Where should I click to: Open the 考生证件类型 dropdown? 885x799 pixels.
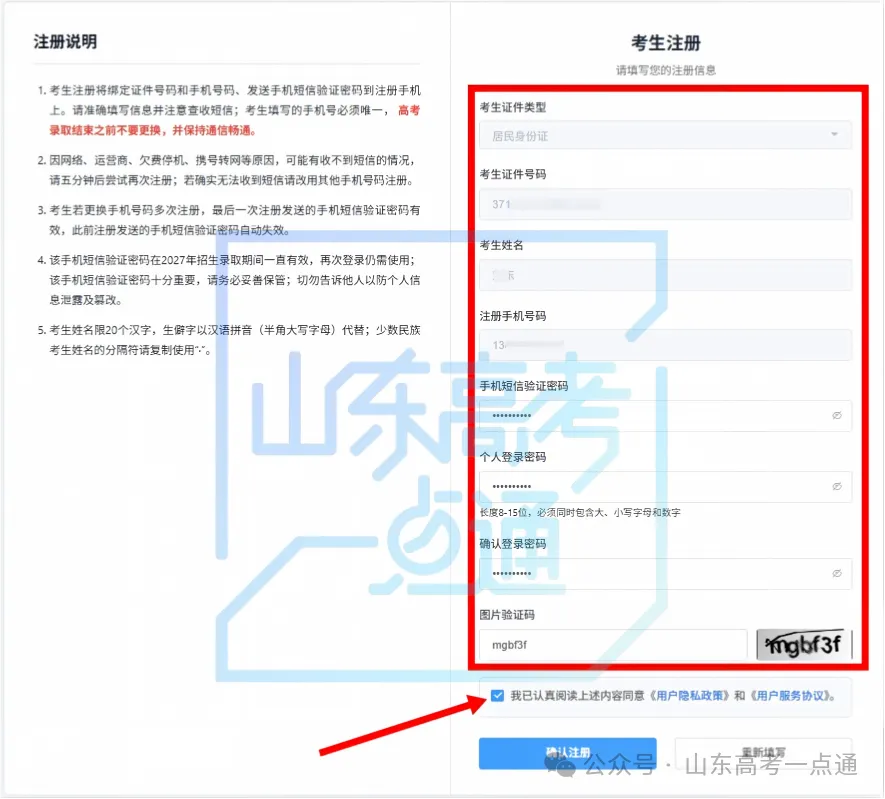[665, 135]
